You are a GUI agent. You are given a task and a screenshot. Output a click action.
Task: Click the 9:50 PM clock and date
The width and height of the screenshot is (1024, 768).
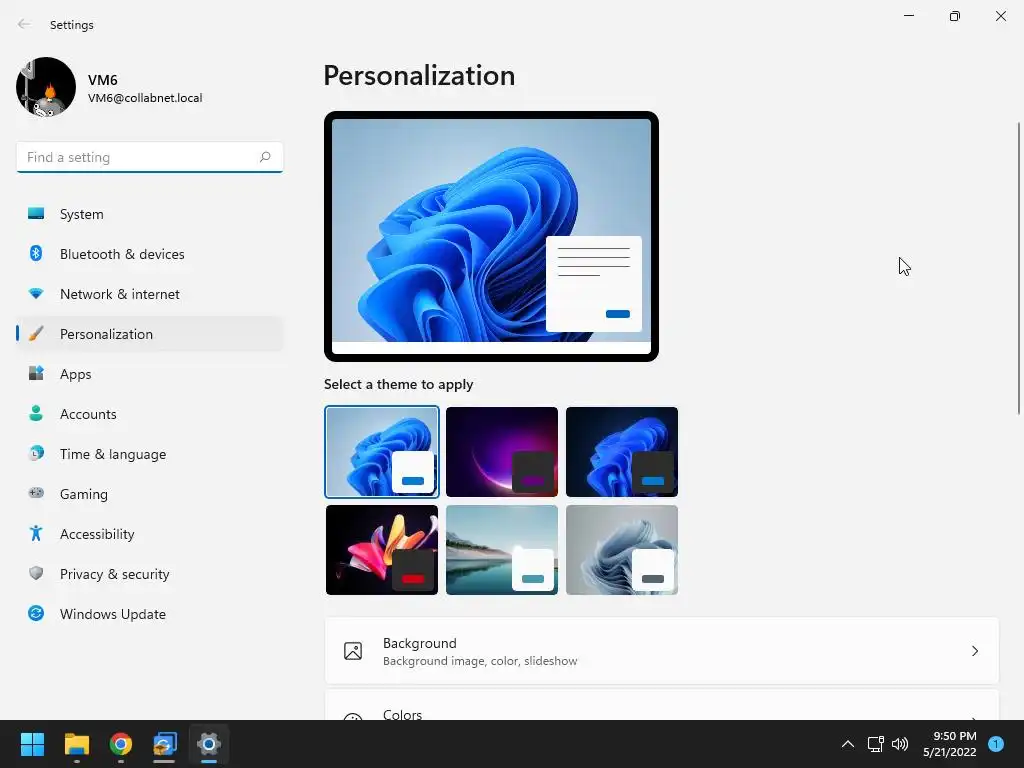tap(950, 744)
